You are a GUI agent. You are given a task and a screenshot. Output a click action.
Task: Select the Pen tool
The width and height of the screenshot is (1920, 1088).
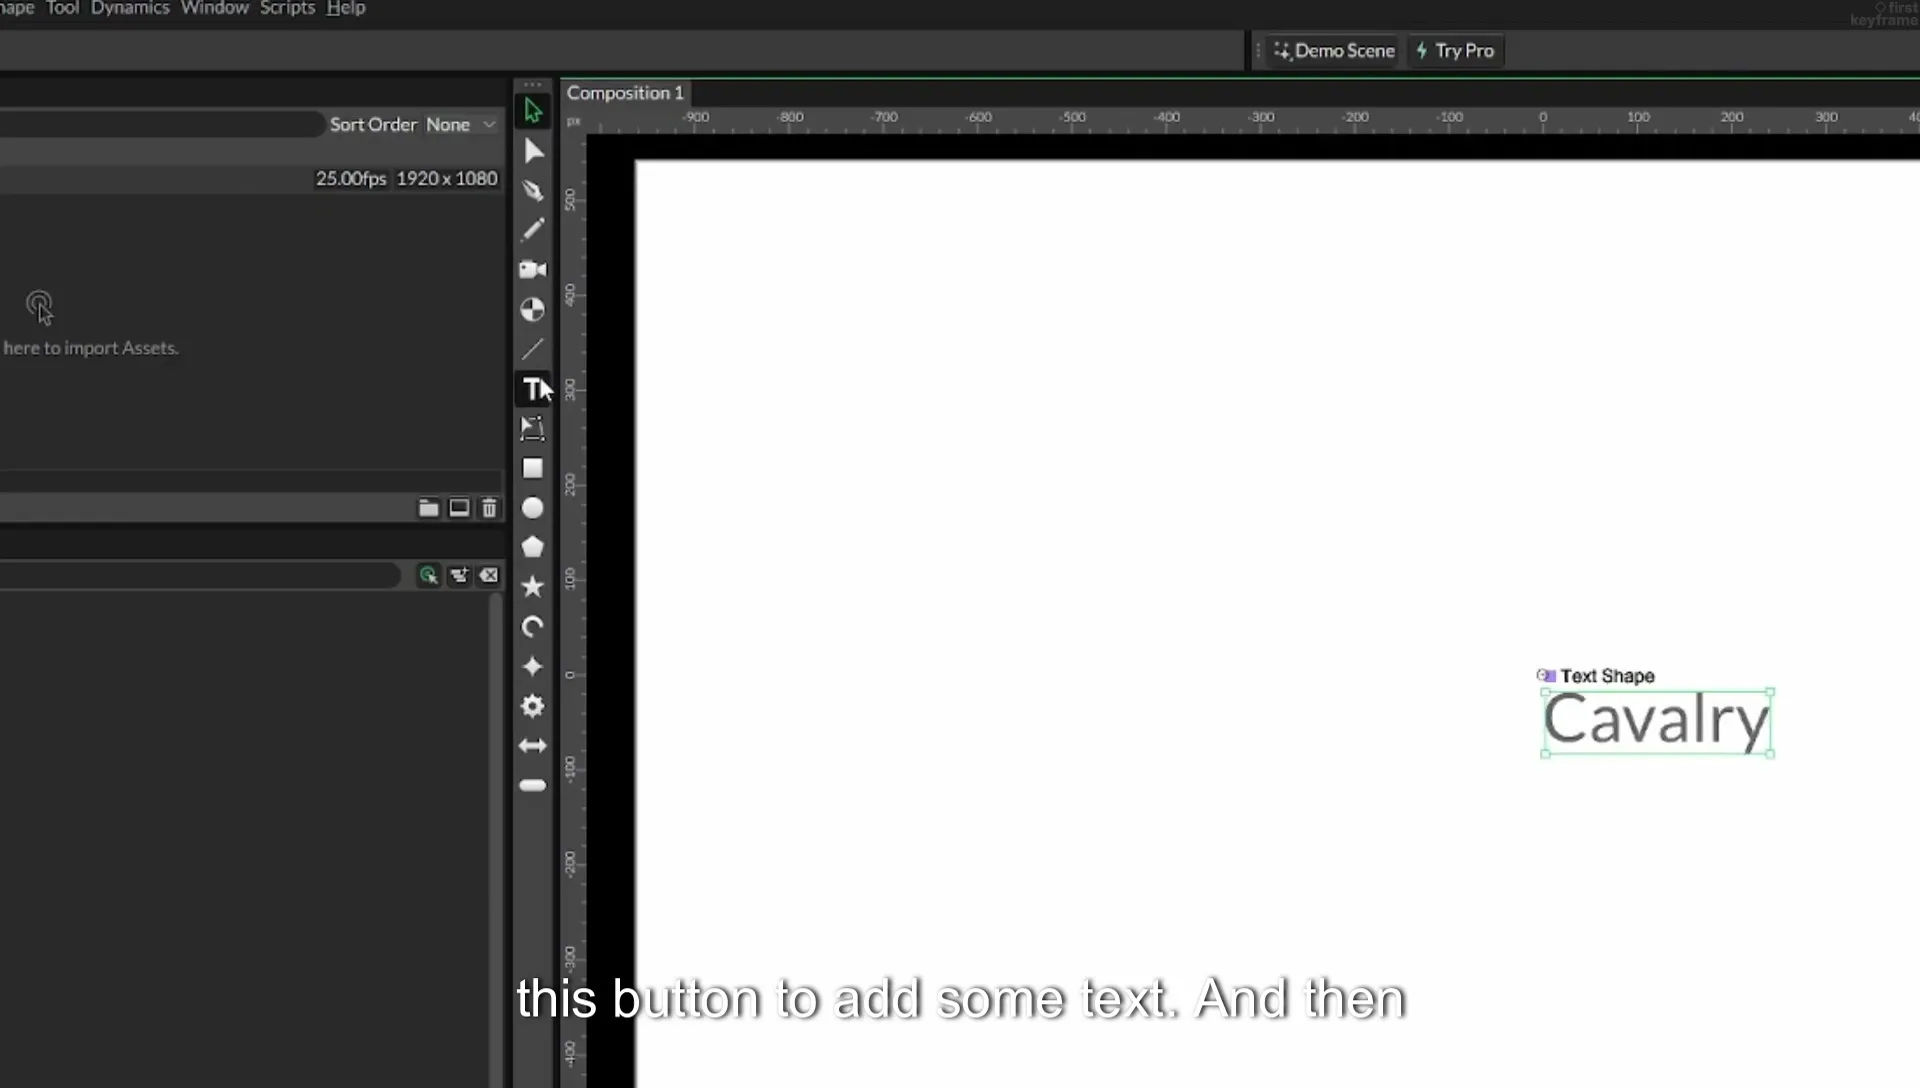point(533,190)
